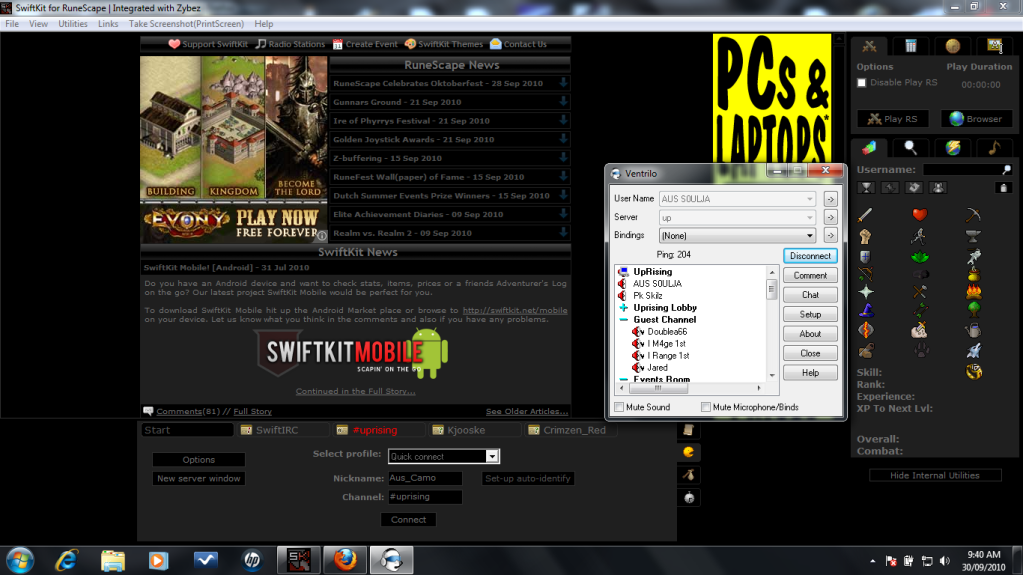This screenshot has height=575, width=1023.
Task: Open the Bindings dropdown in Ventrilo
Action: pos(809,236)
